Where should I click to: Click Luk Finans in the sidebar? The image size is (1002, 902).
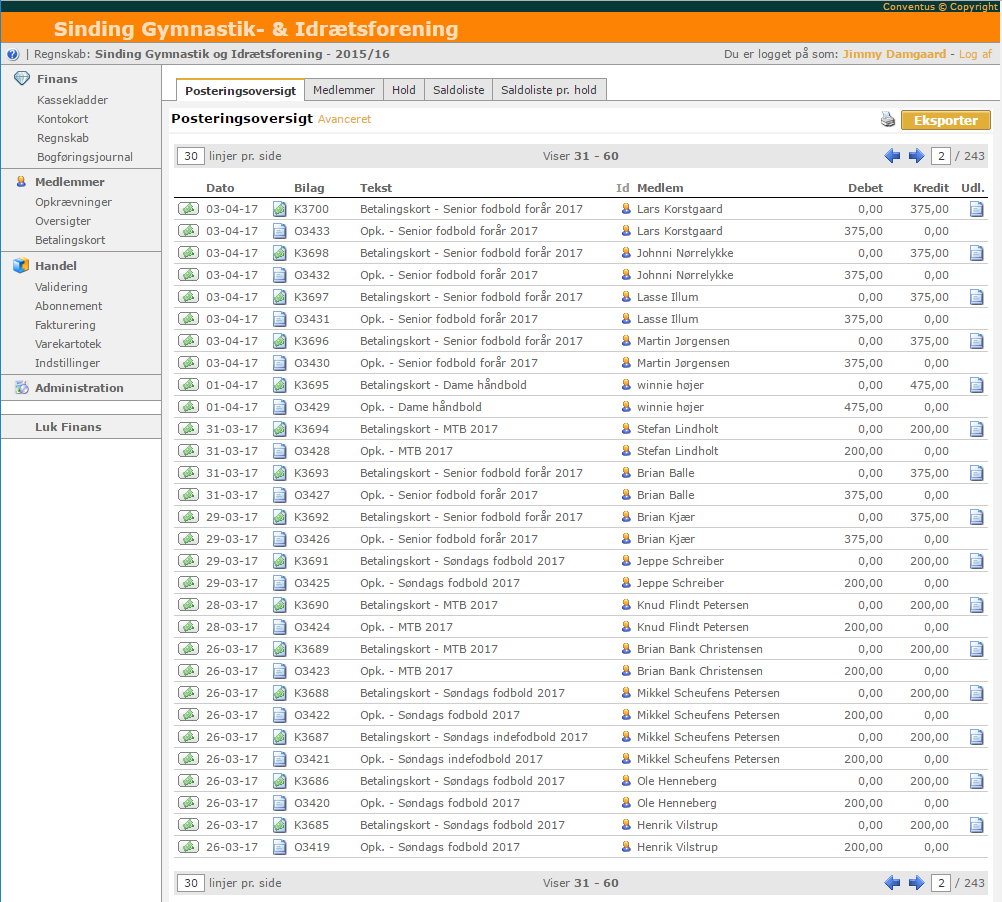68,427
